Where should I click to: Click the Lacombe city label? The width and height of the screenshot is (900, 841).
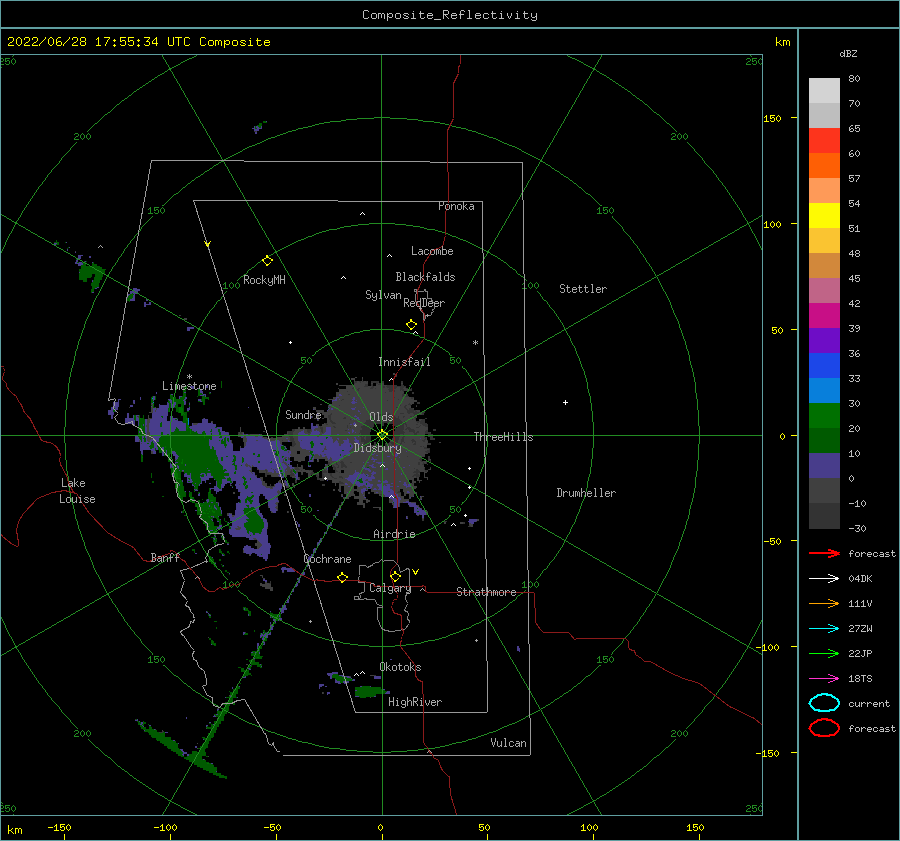432,251
